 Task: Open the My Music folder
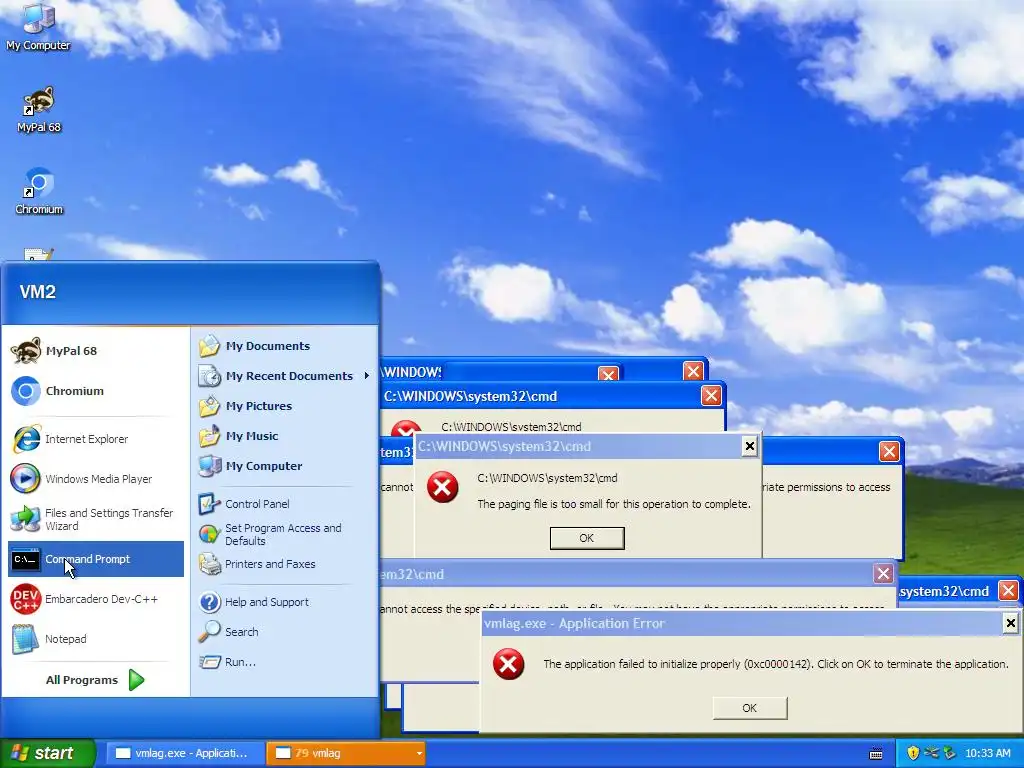coord(284,436)
